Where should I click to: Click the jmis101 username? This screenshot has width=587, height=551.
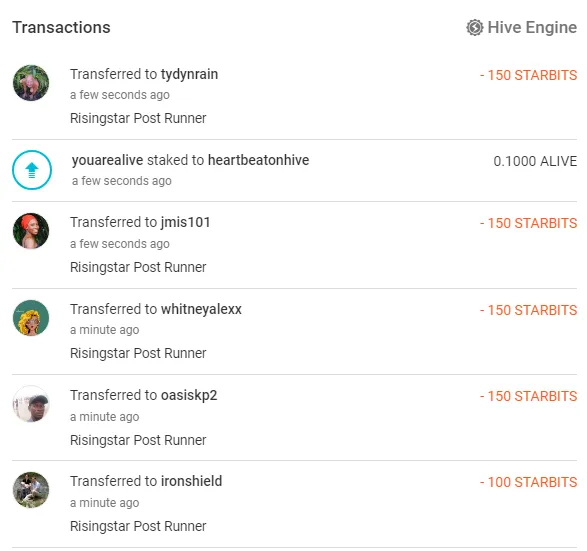click(x=185, y=222)
